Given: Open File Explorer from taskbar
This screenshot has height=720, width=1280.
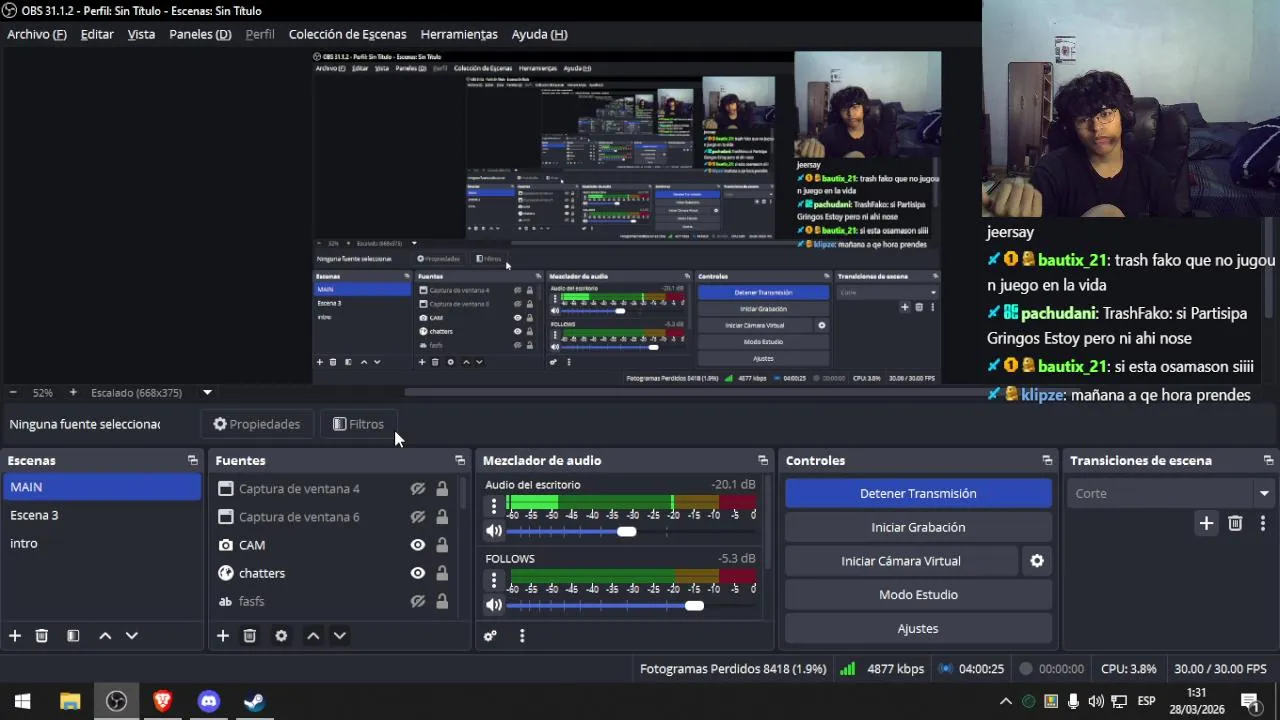Looking at the screenshot, I should [x=70, y=702].
